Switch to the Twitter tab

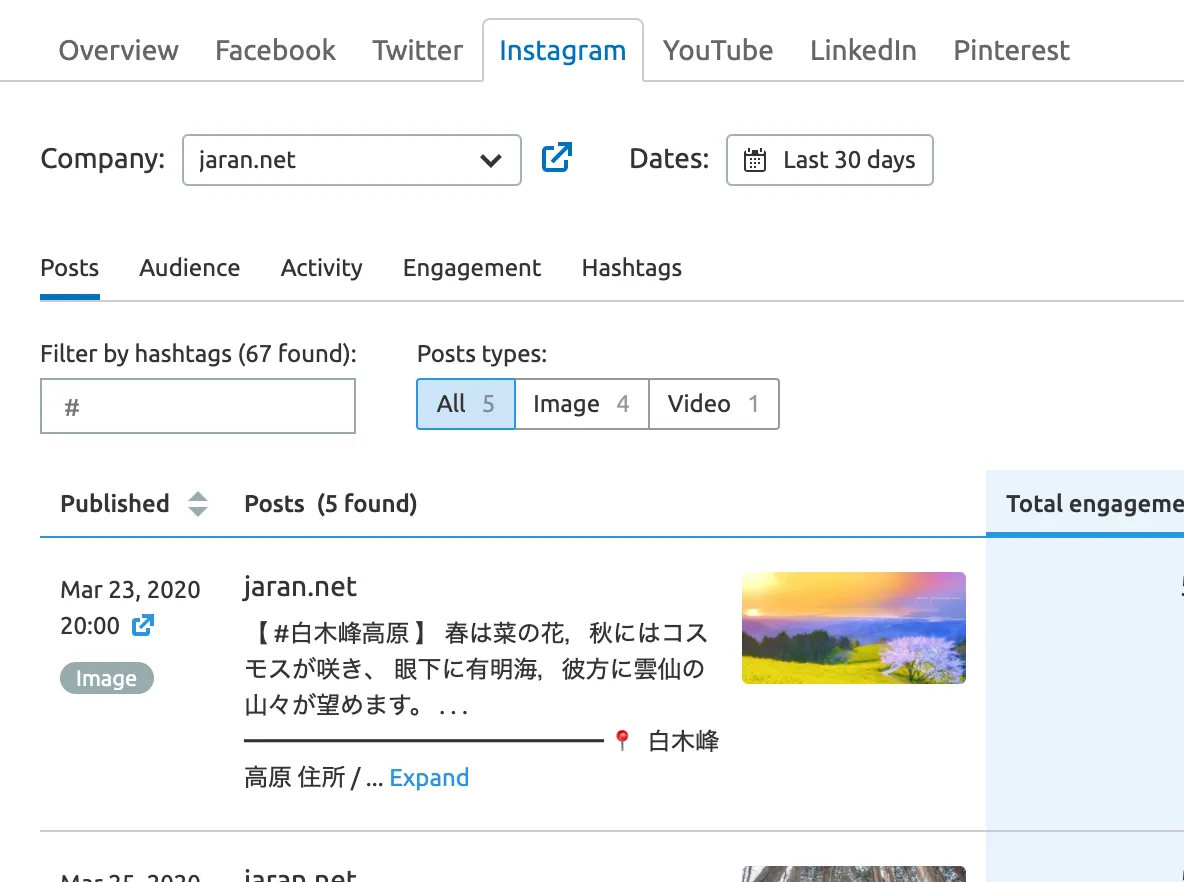418,51
